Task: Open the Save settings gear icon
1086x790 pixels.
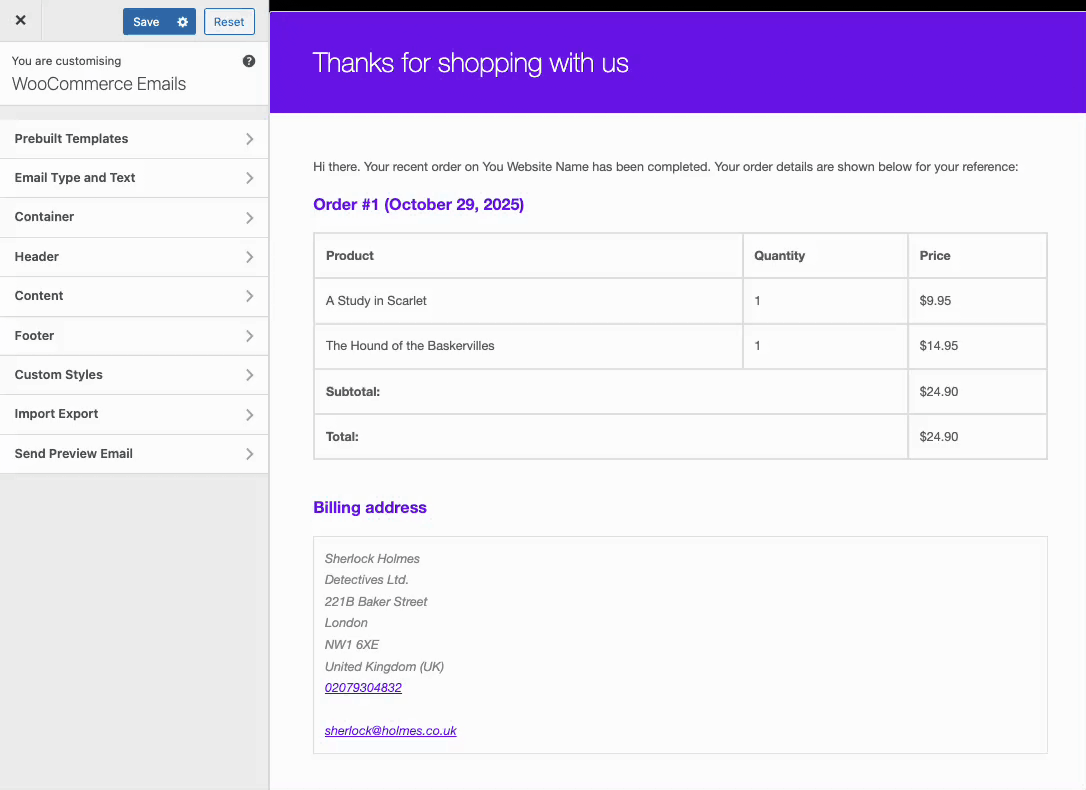Action: [182, 21]
